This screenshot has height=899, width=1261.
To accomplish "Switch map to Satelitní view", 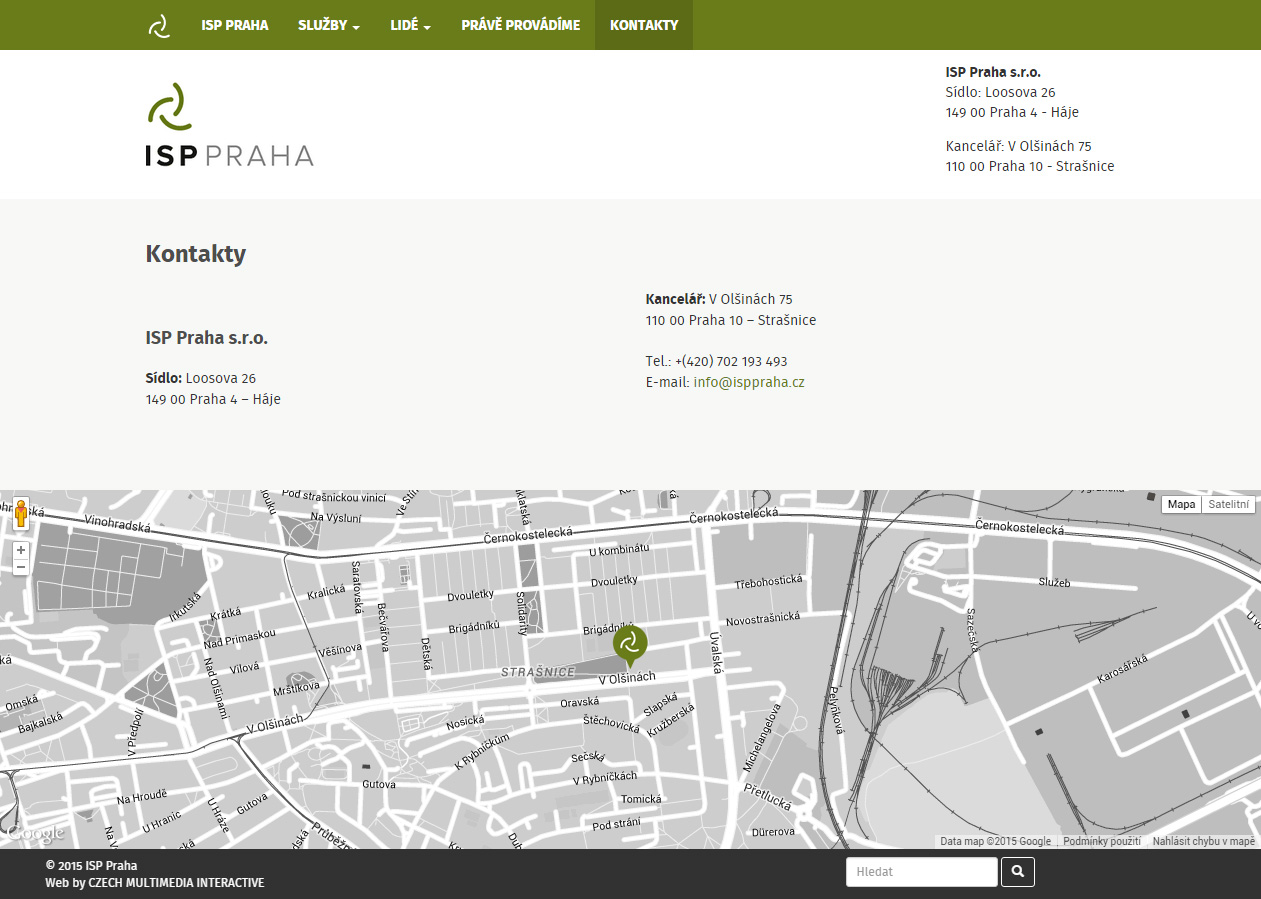I will point(1229,505).
